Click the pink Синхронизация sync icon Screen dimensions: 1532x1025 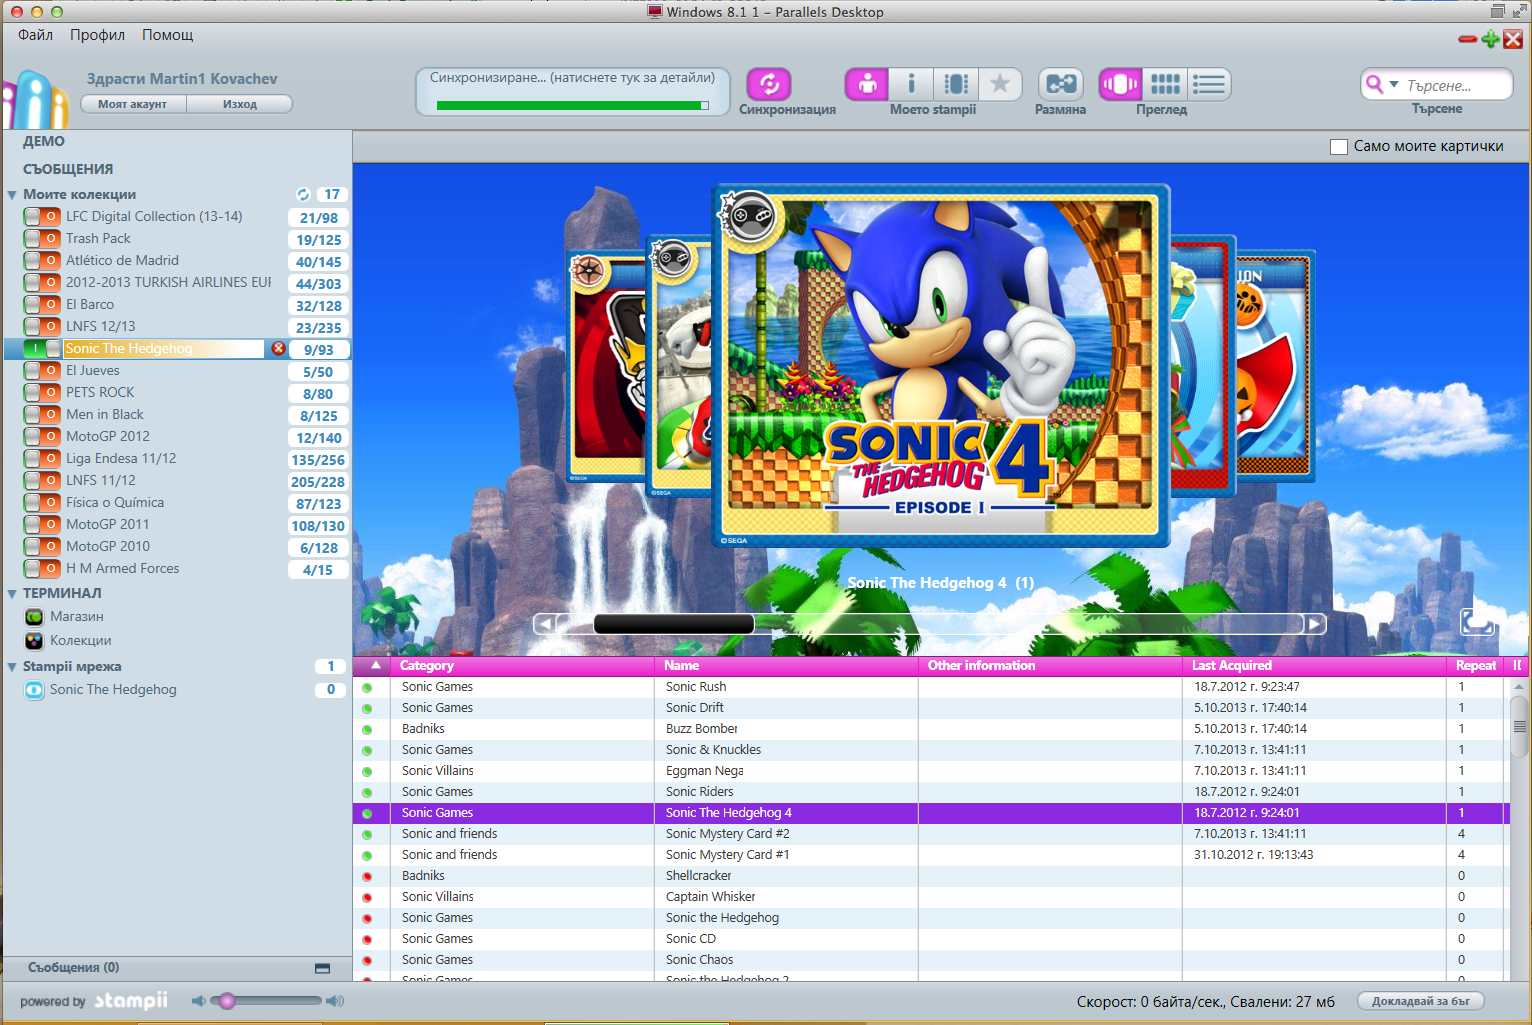click(769, 84)
